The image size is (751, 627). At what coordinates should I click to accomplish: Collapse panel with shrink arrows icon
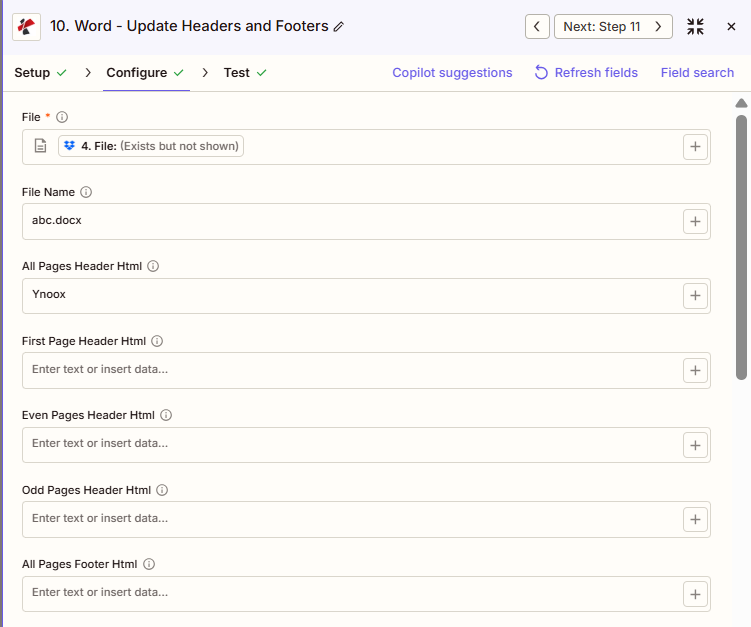(x=695, y=26)
